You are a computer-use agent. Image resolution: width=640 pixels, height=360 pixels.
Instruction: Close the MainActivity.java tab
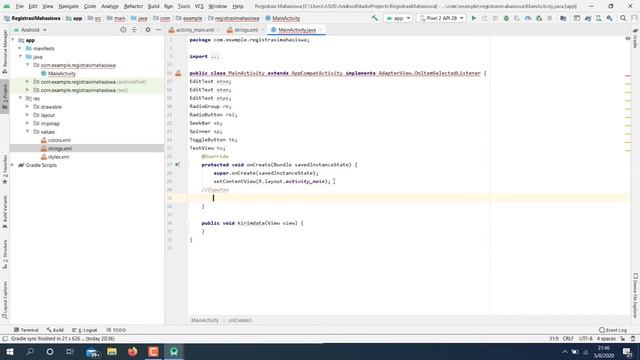coord(320,30)
